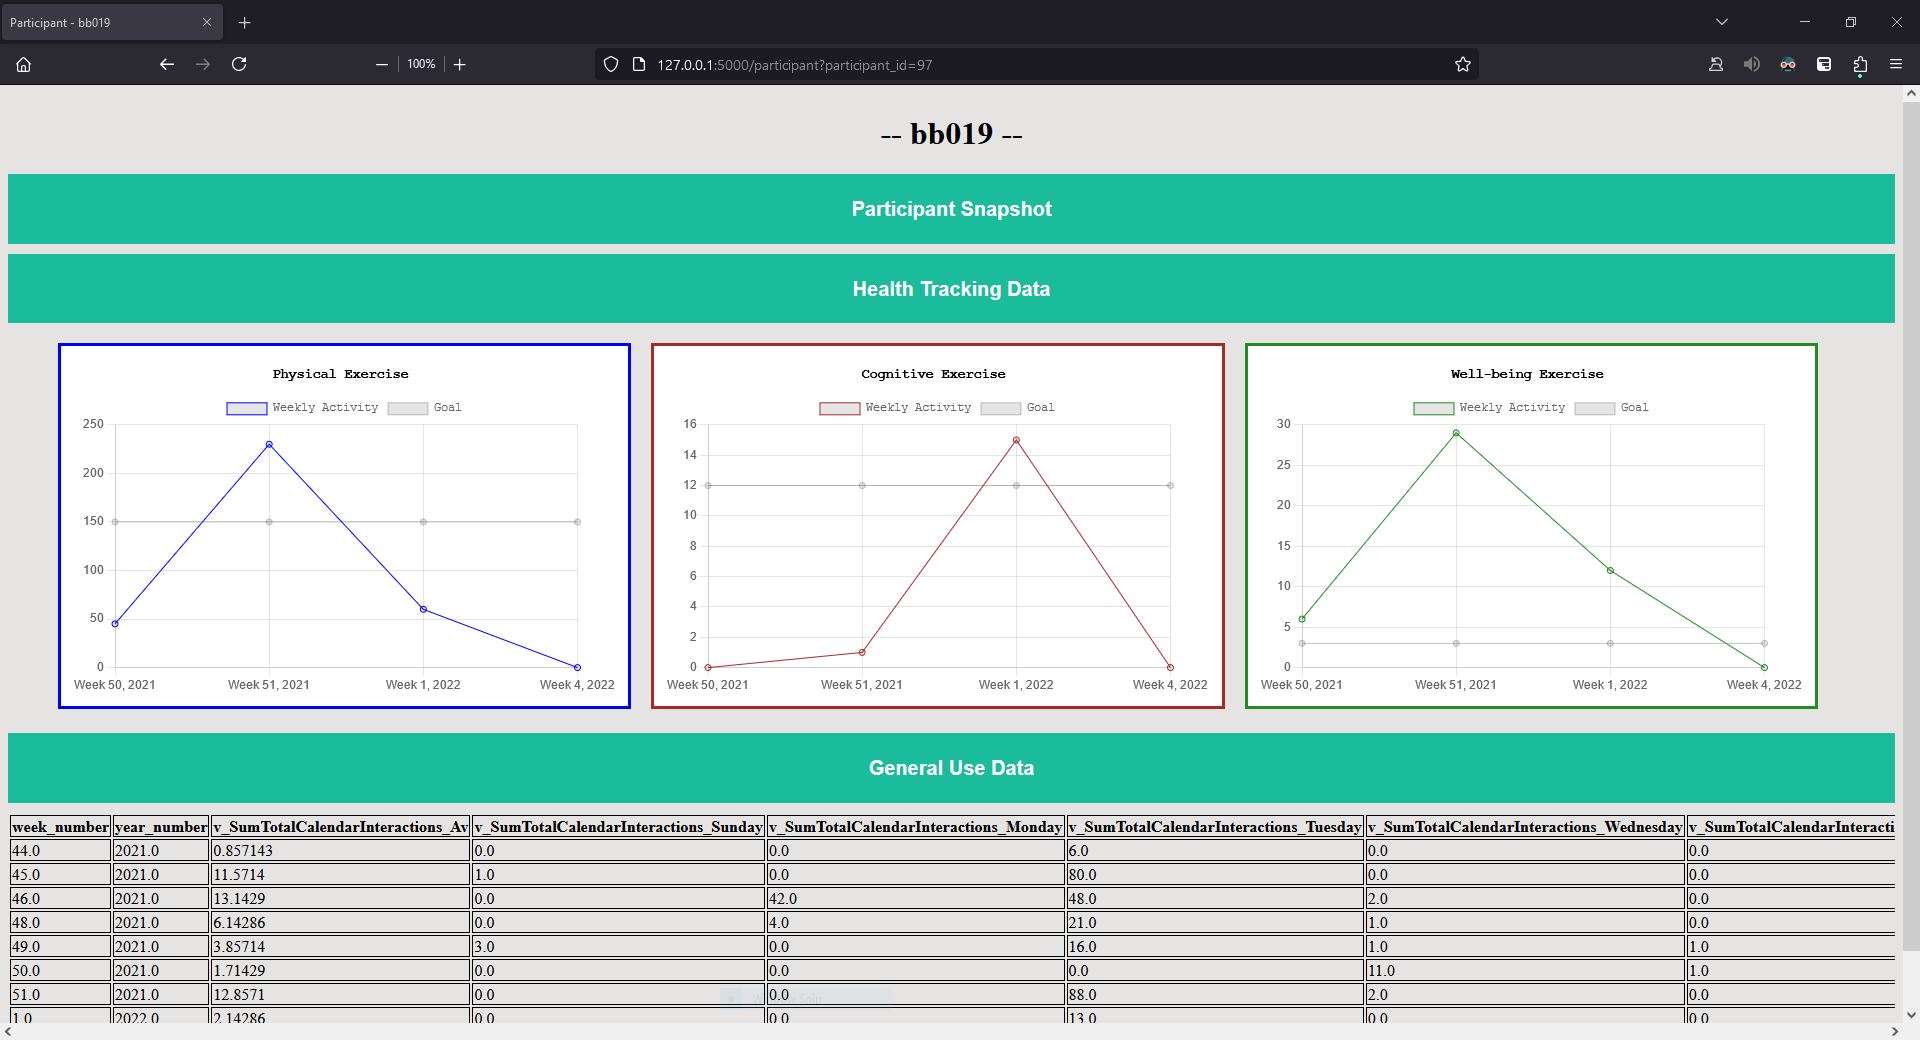The width and height of the screenshot is (1920, 1040).
Task: Open the account profile icon
Action: (x=1716, y=64)
